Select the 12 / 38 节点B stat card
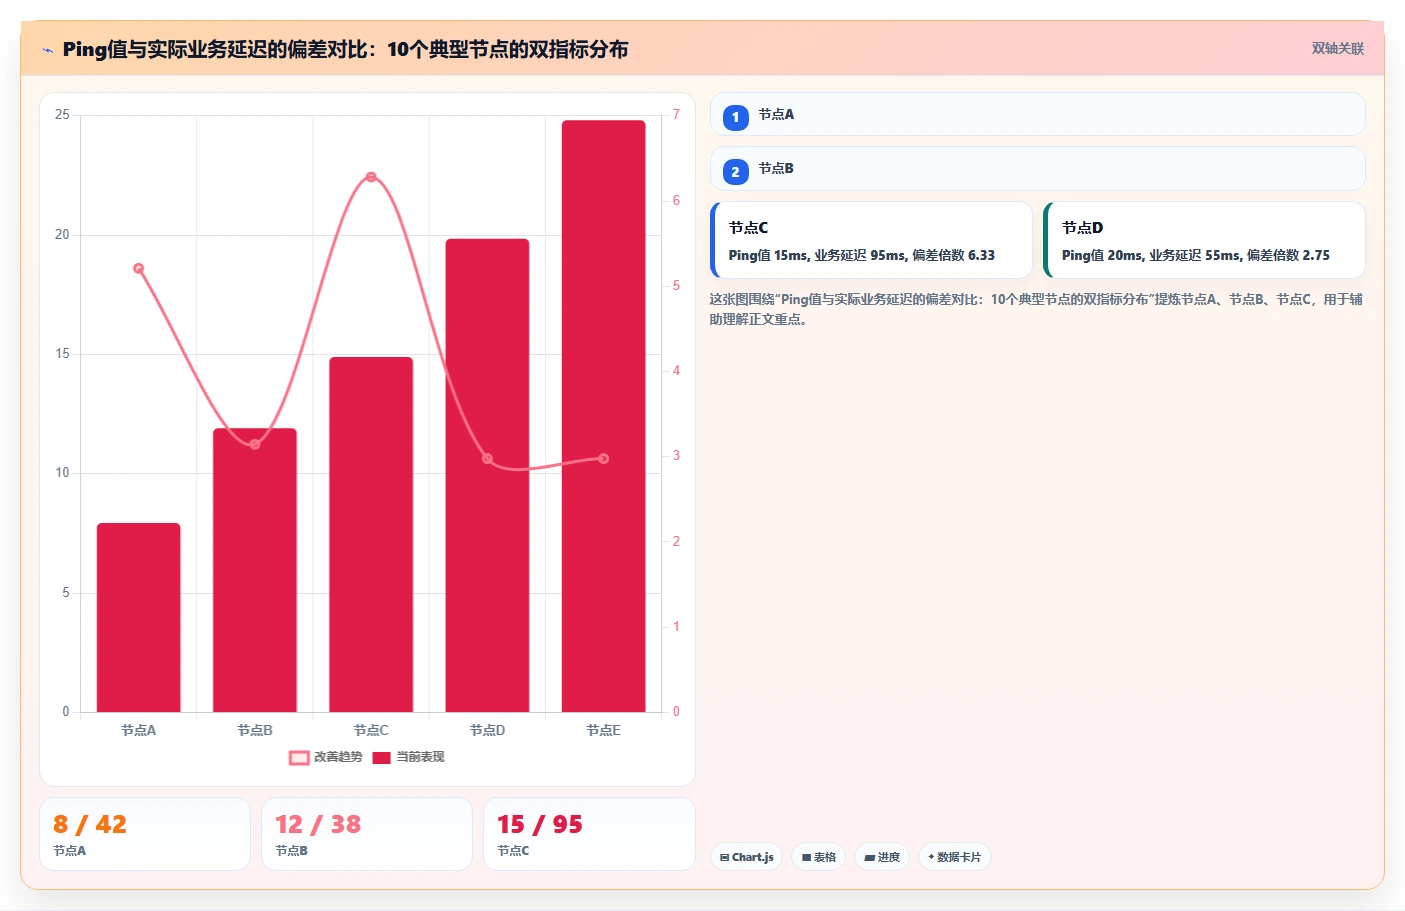Viewport: 1405px width, 911px height. point(367,834)
